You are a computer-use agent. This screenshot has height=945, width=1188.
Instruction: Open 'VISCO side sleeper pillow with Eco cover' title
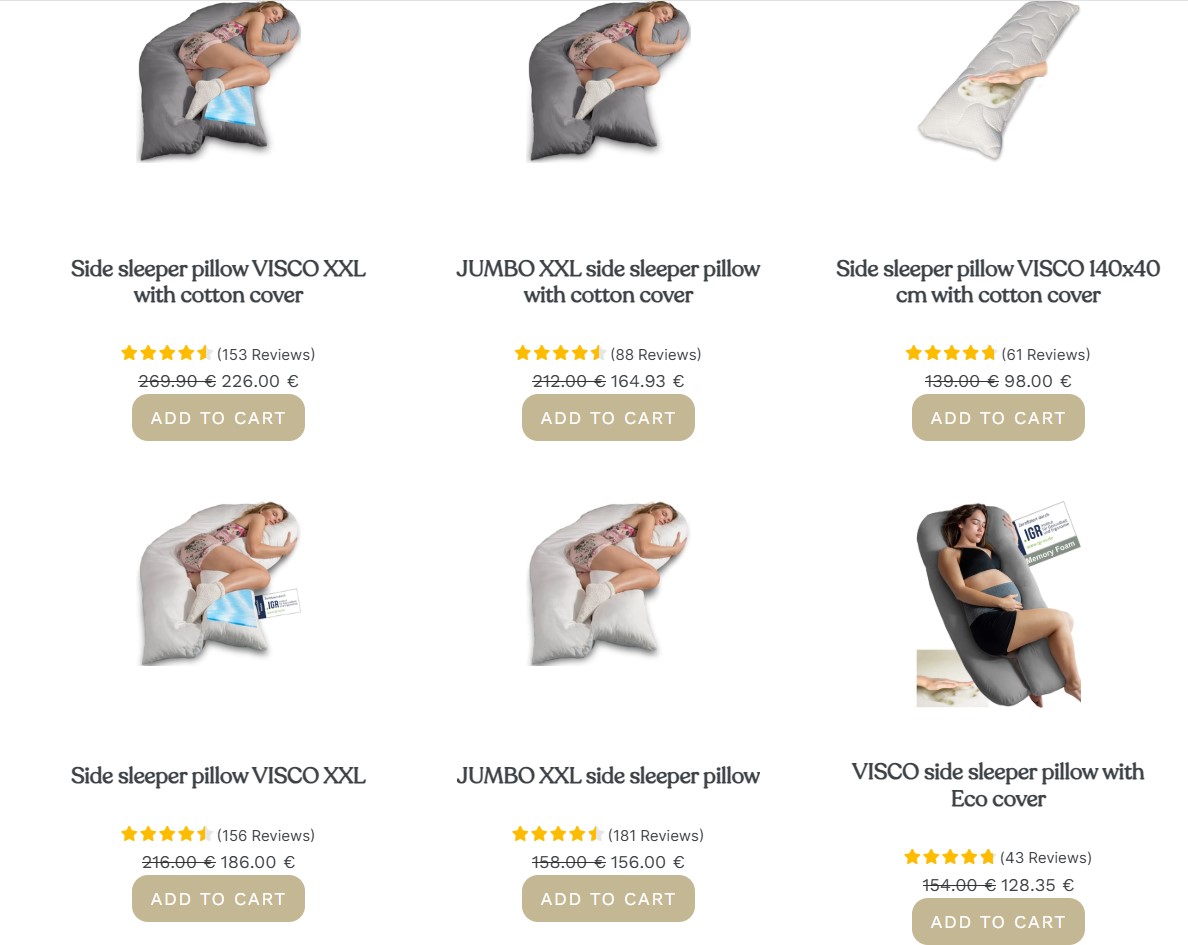point(998,785)
